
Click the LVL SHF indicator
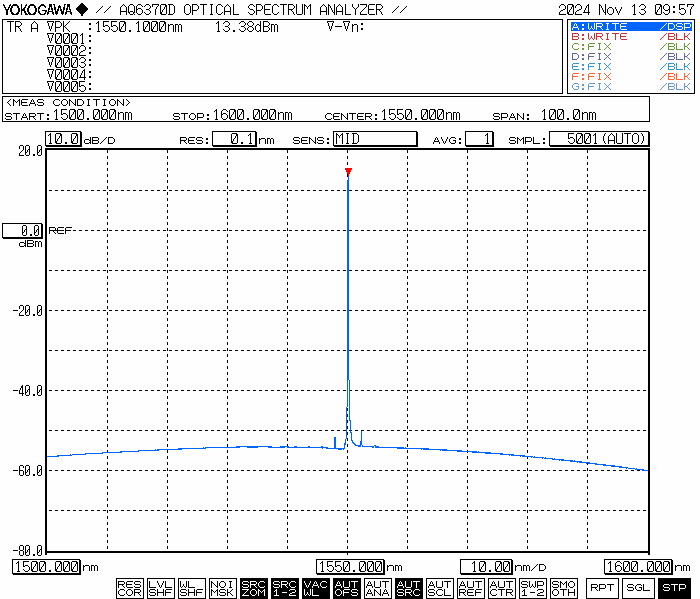pos(160,588)
